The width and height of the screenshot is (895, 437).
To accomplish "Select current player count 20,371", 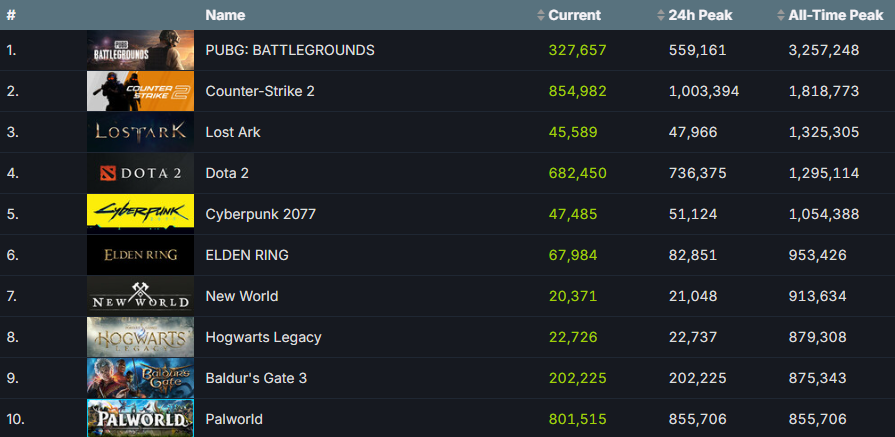I will coord(573,297).
